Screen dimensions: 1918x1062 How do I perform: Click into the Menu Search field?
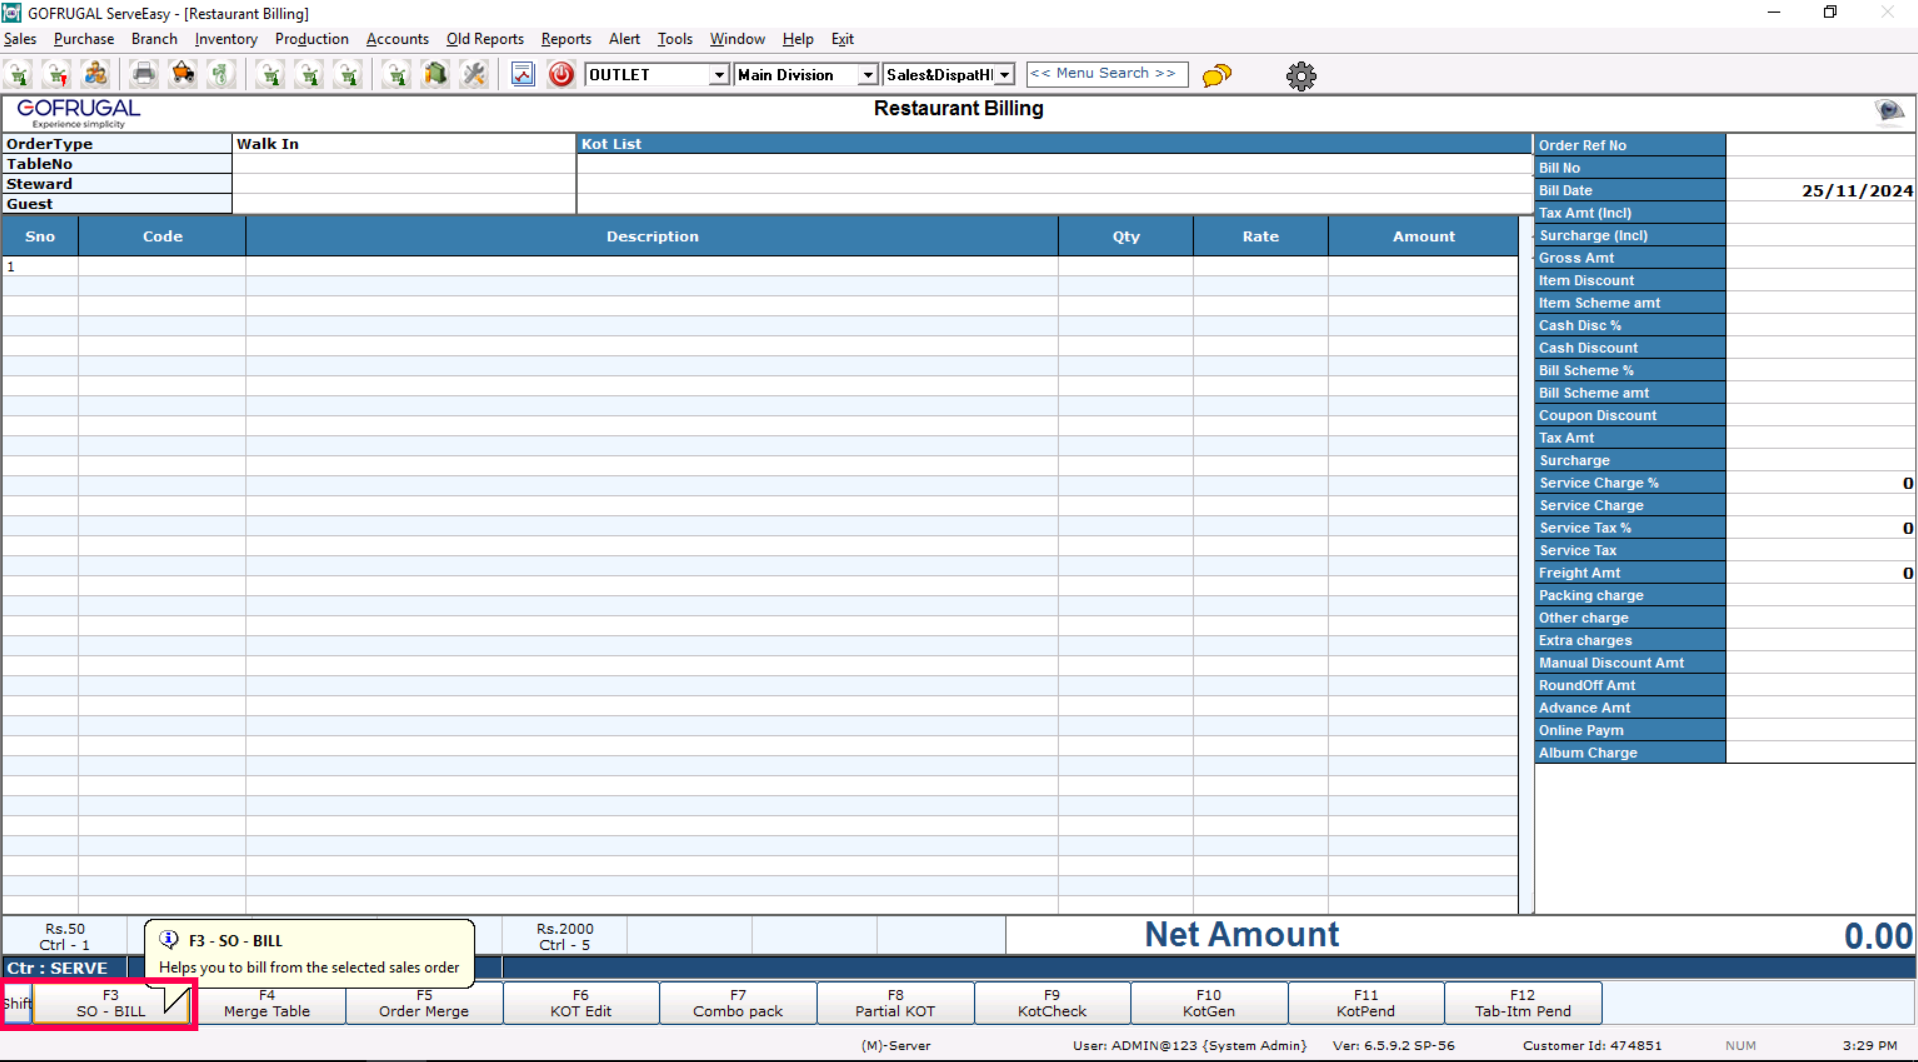tap(1106, 74)
